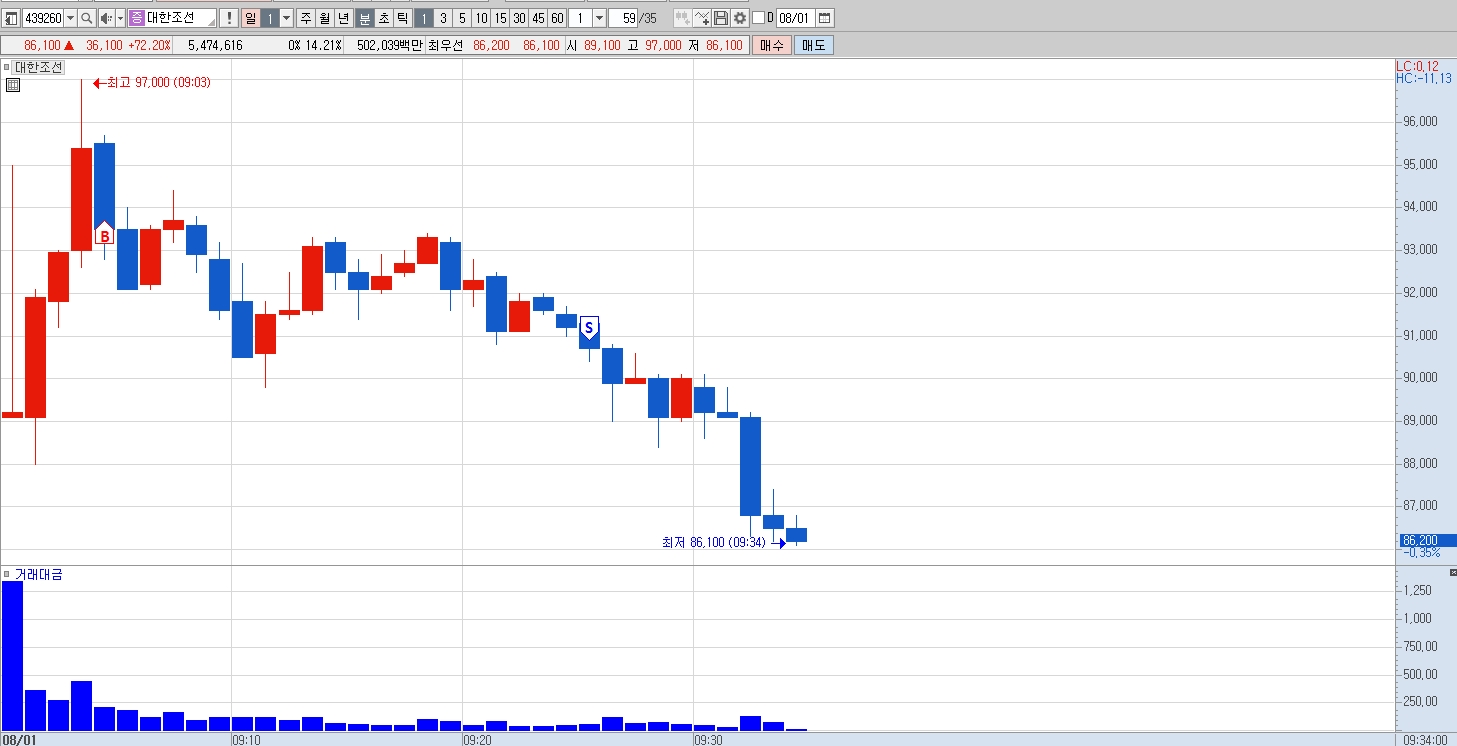The image size is (1457, 746).
Task: Select the 분 (minute) chart period toggle
Action: pyautogui.click(x=364, y=18)
